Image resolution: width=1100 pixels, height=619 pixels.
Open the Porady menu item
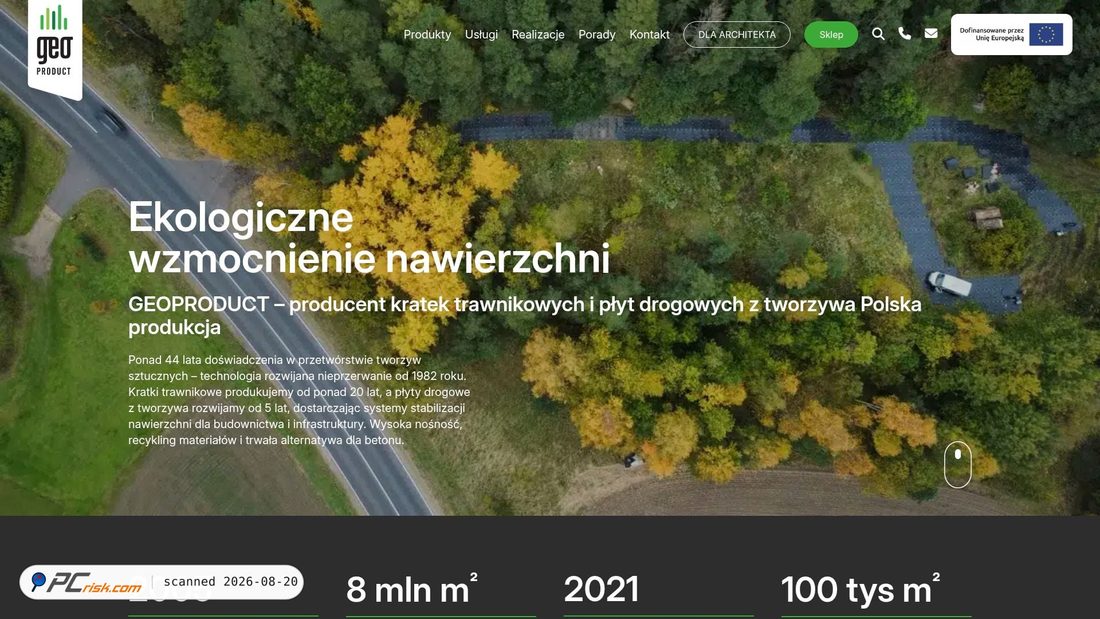[596, 34]
